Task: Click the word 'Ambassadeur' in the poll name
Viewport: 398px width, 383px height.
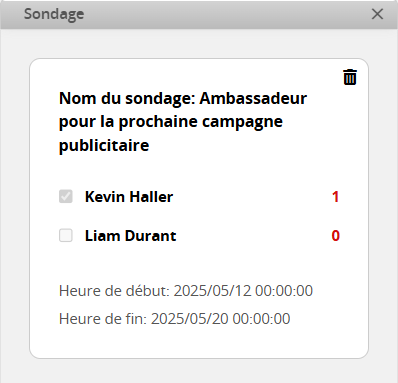Action: (253, 98)
